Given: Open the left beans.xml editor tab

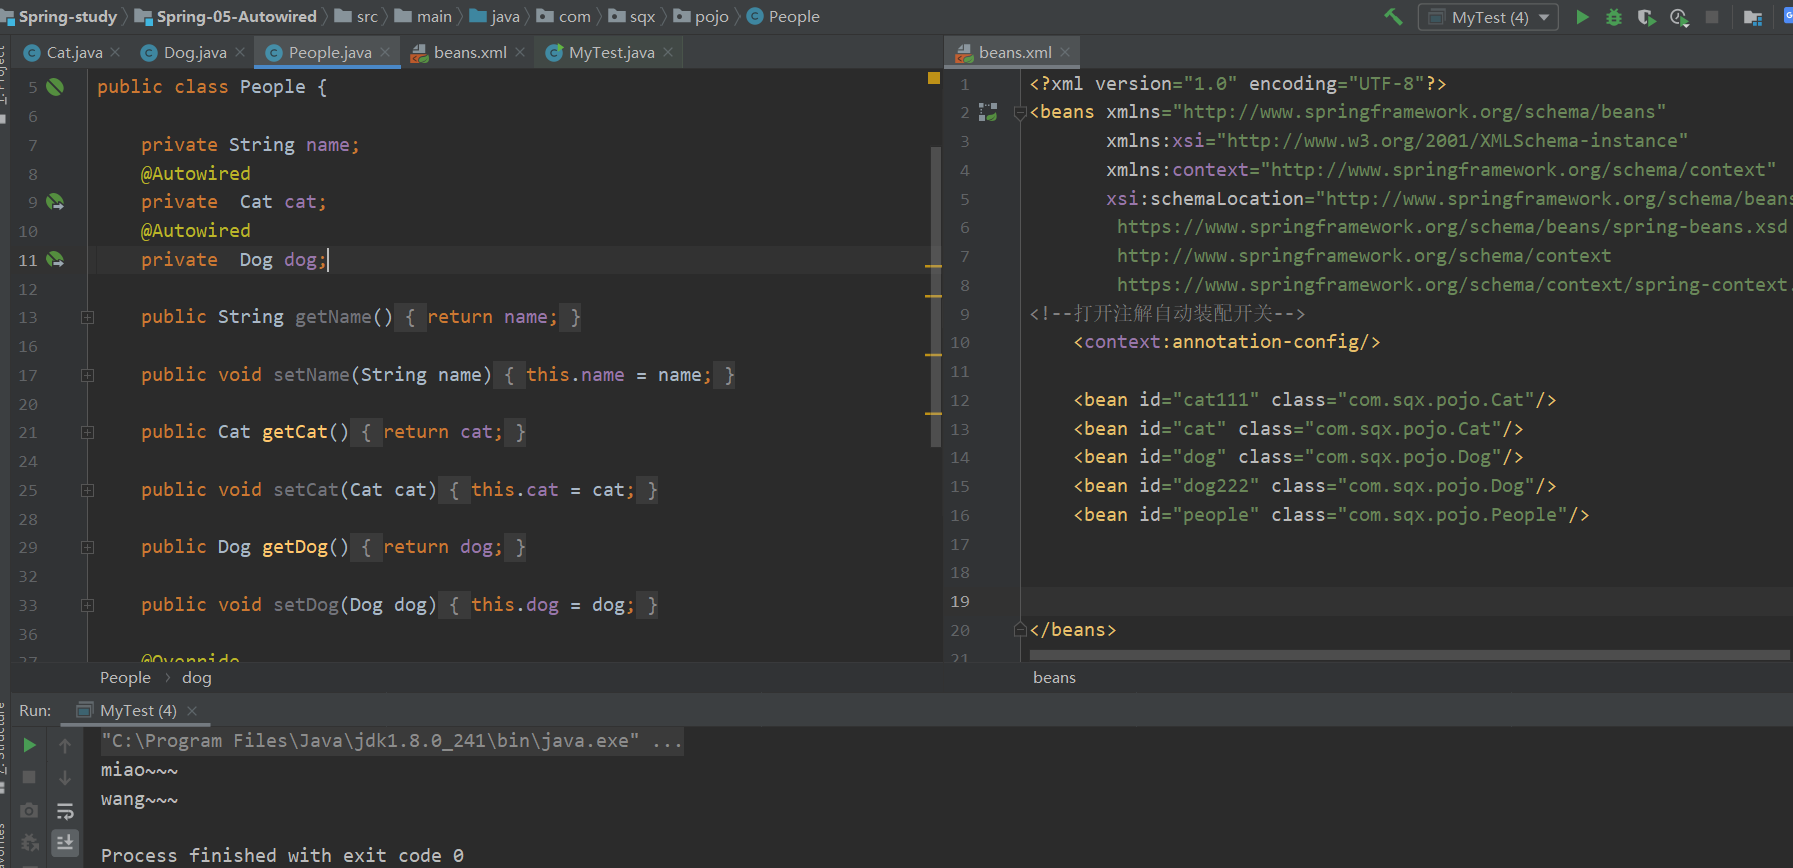Looking at the screenshot, I should [470, 53].
